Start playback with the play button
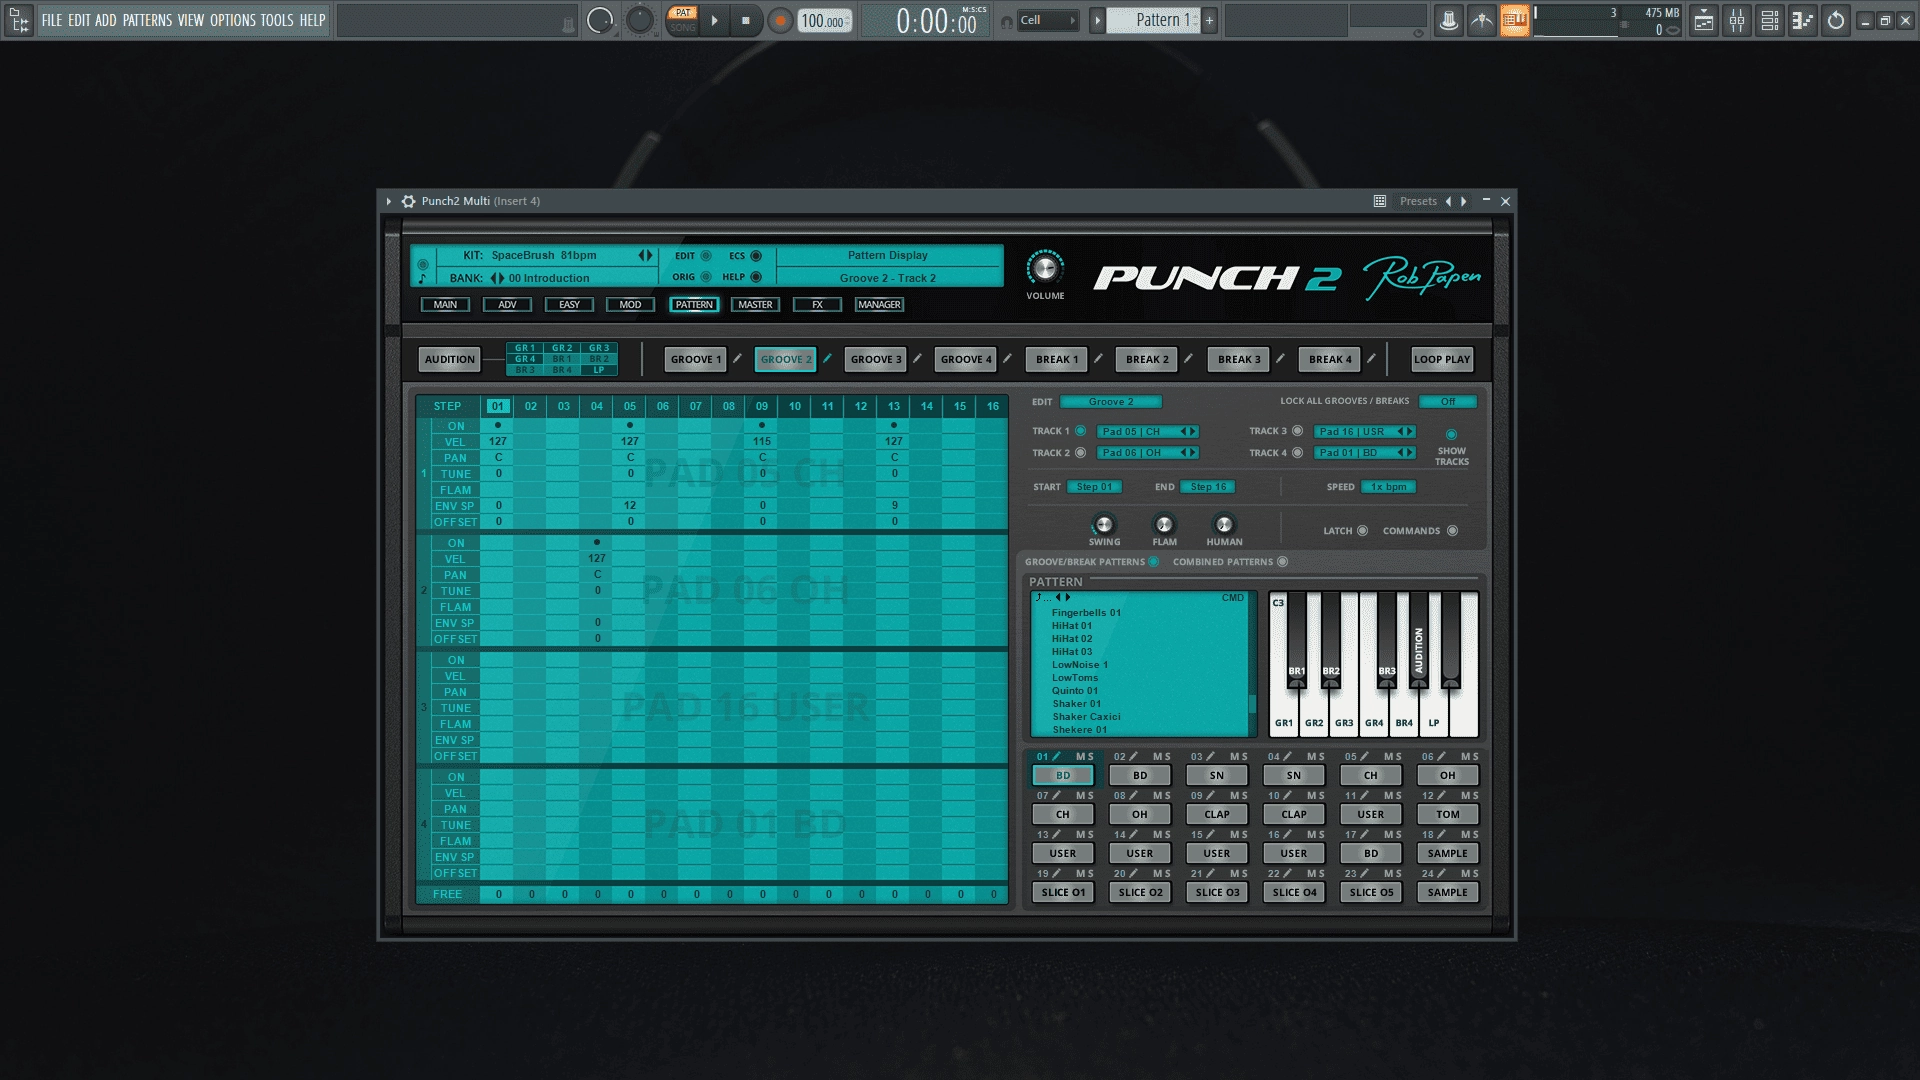The image size is (1920, 1080). coord(714,20)
